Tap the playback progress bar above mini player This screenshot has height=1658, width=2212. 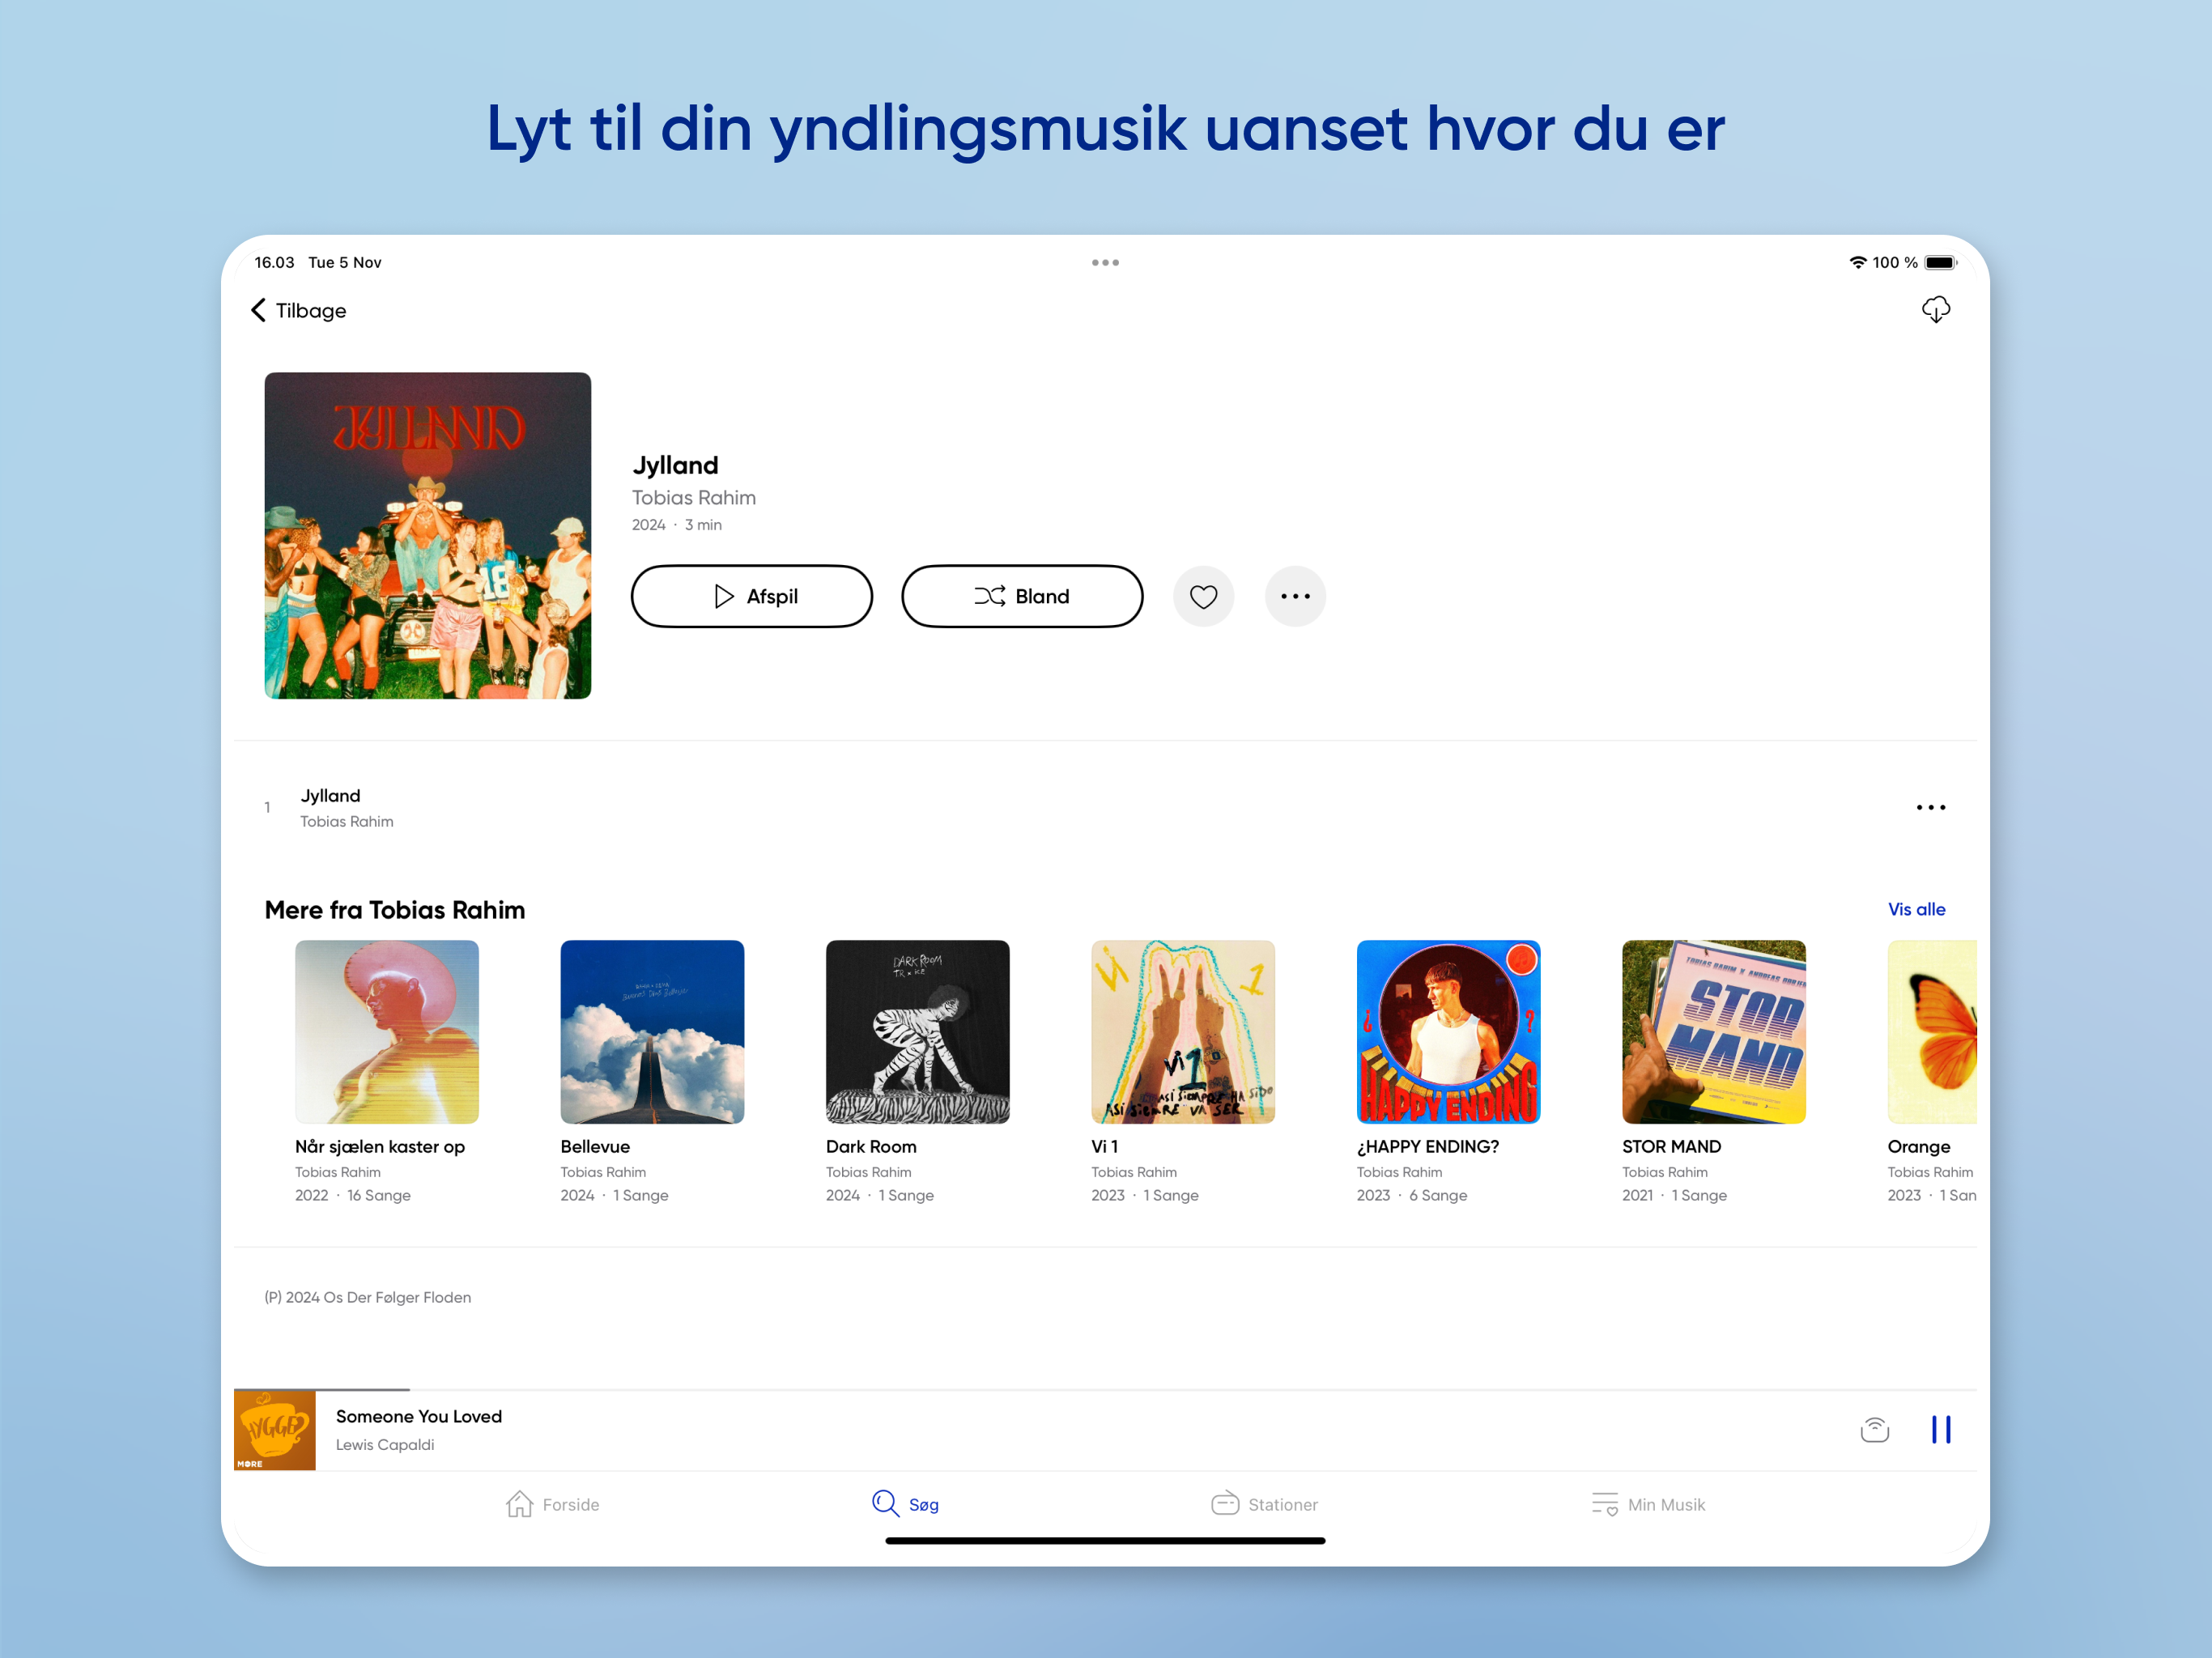(x=1105, y=1390)
